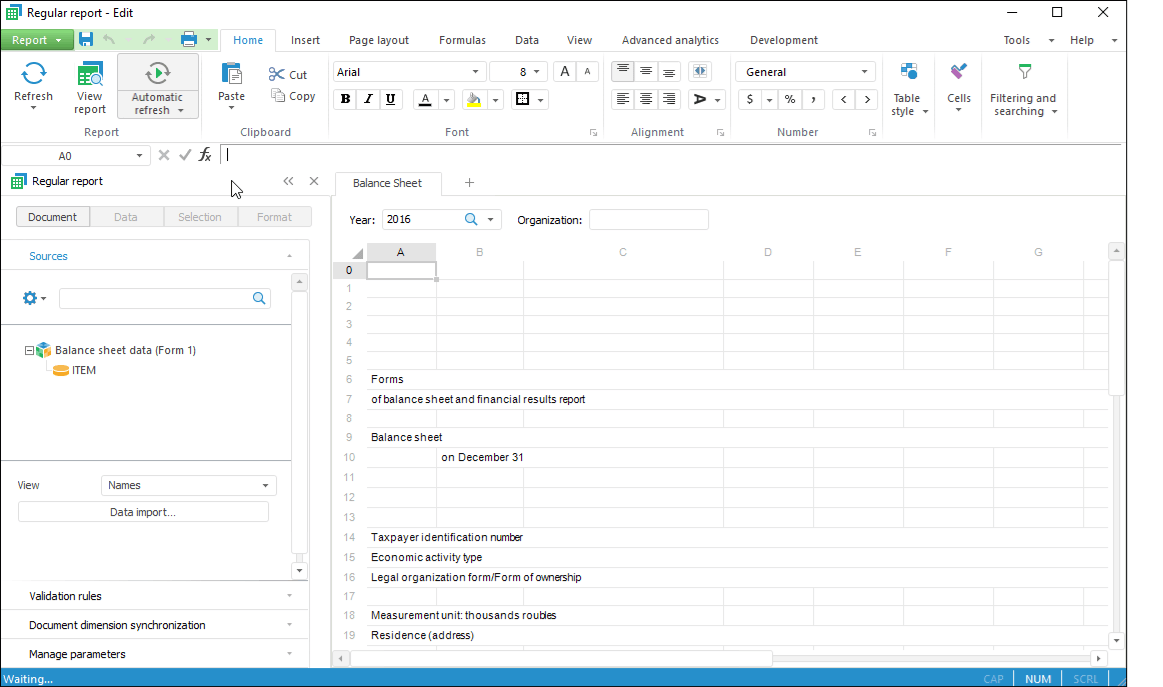Screen dimensions: 1163x687
Task: Click the Paste icon
Action: point(231,75)
